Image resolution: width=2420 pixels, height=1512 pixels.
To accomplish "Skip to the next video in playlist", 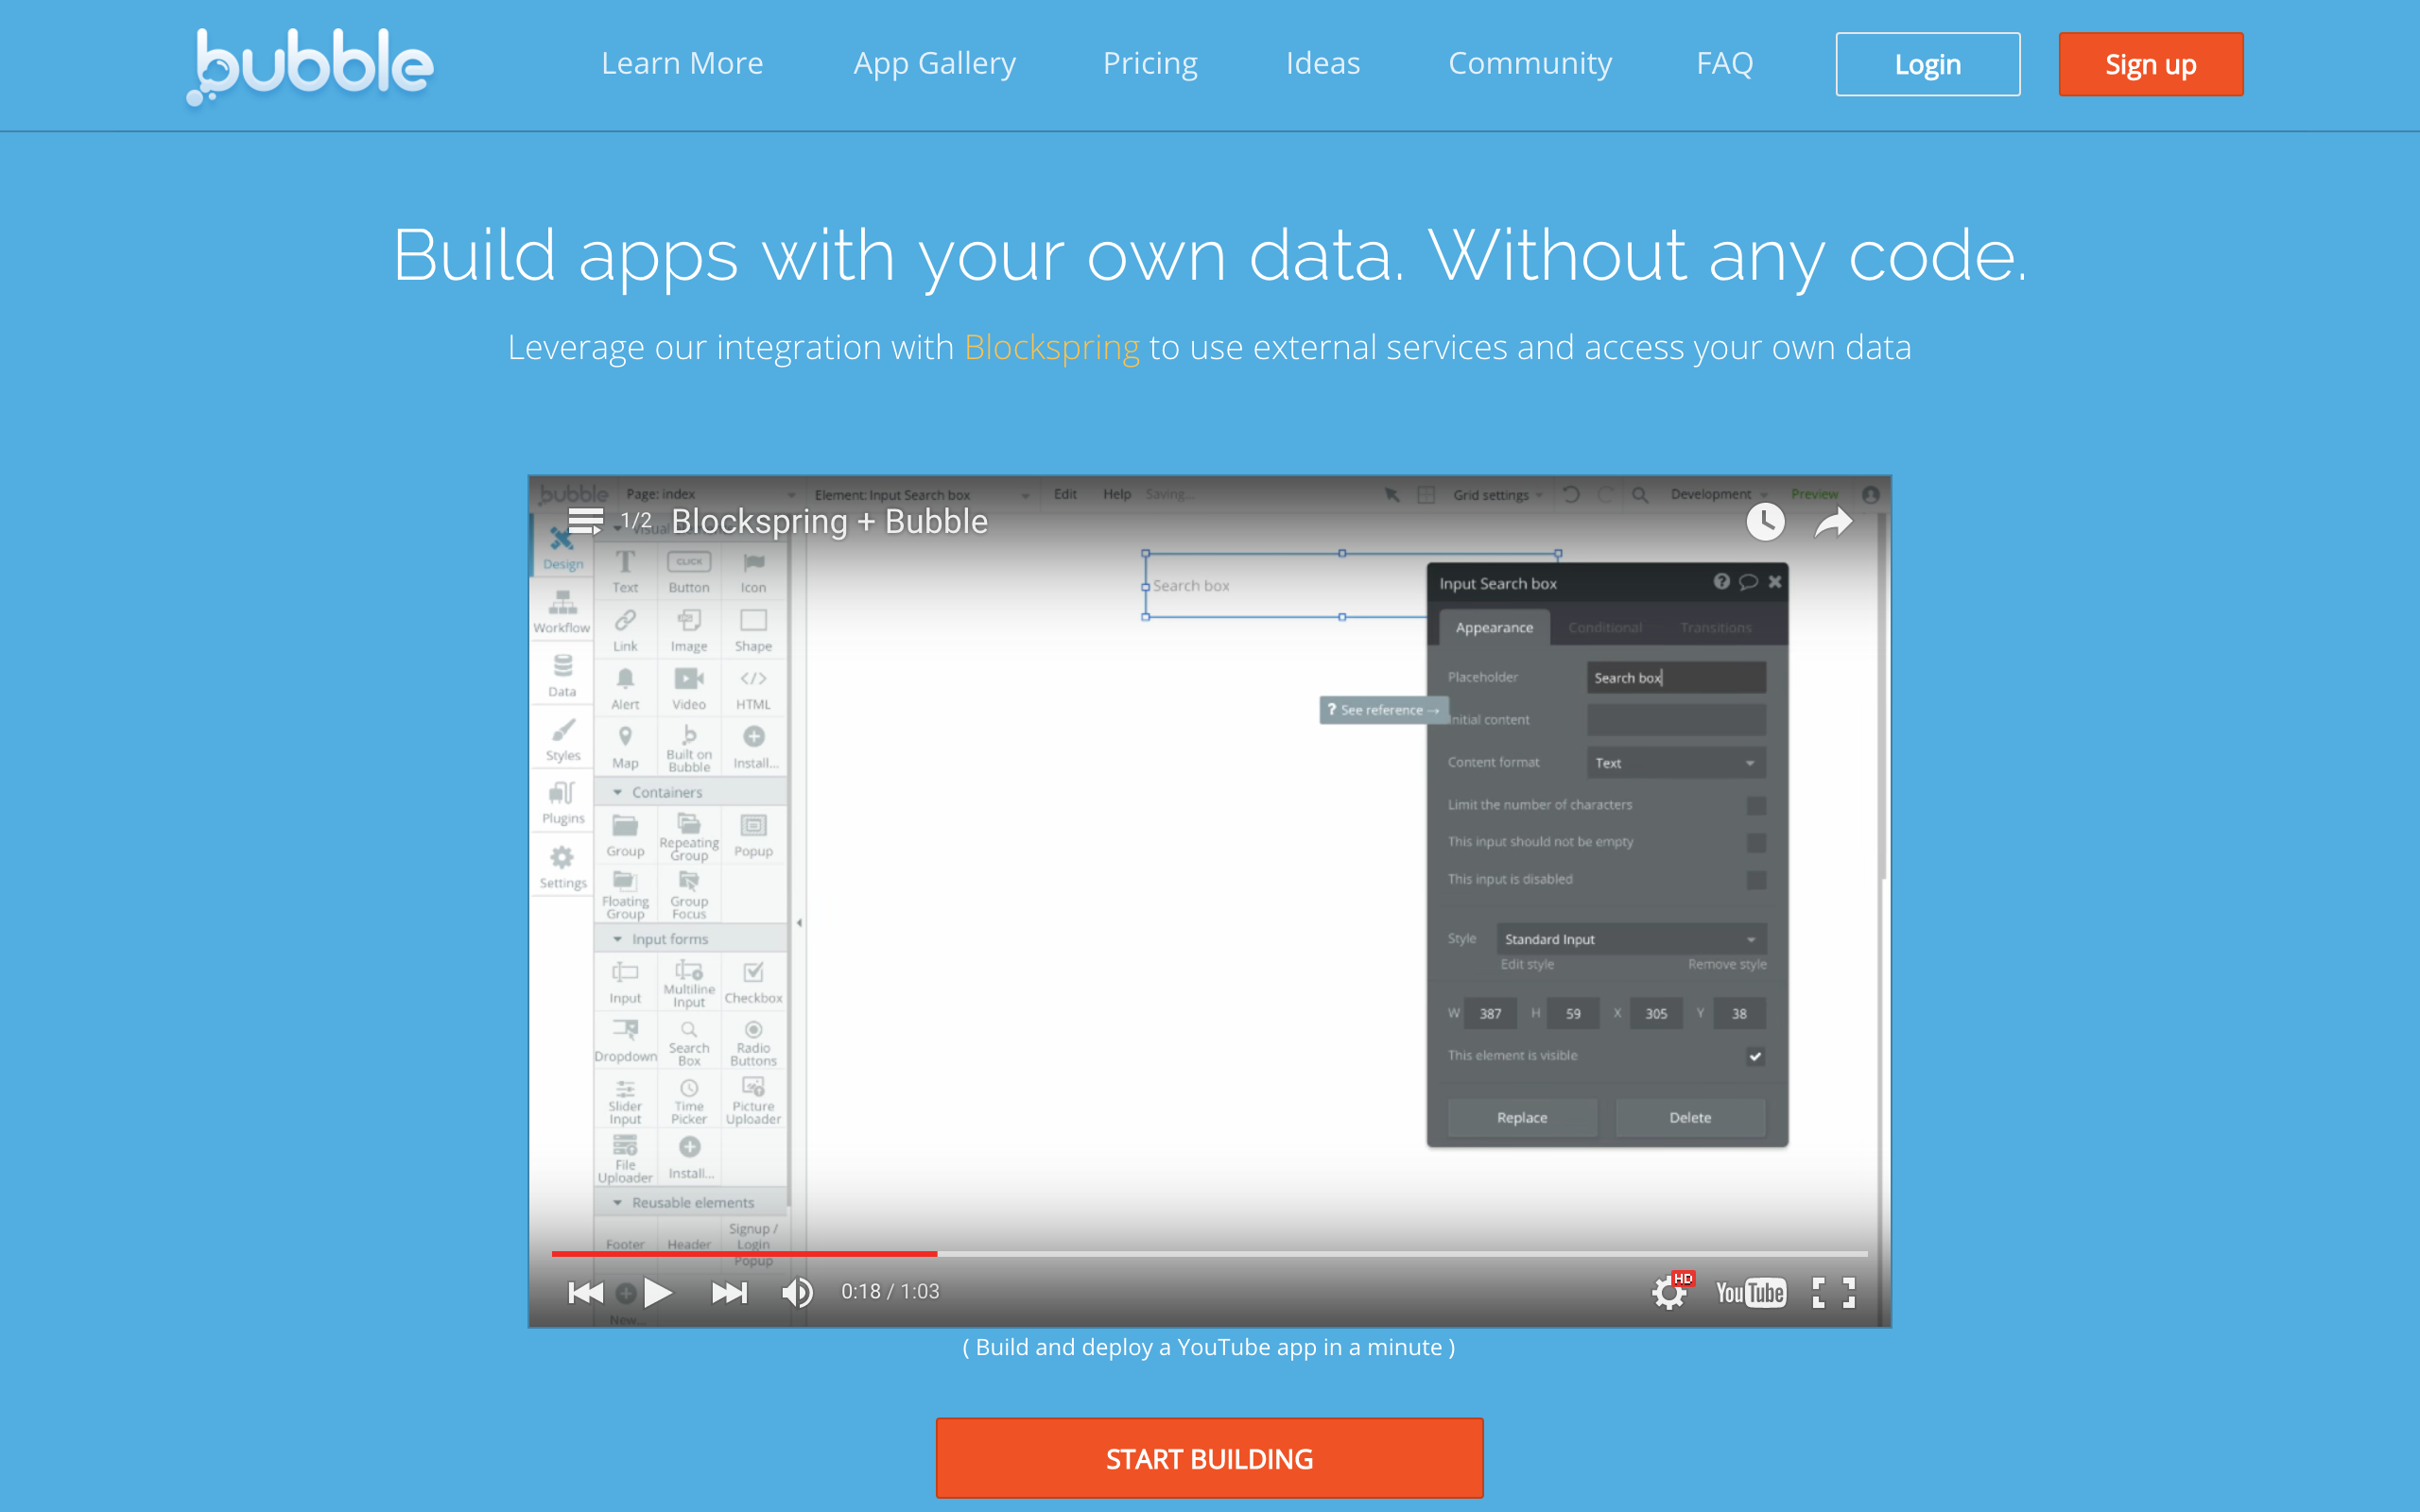I will pyautogui.click(x=729, y=1292).
